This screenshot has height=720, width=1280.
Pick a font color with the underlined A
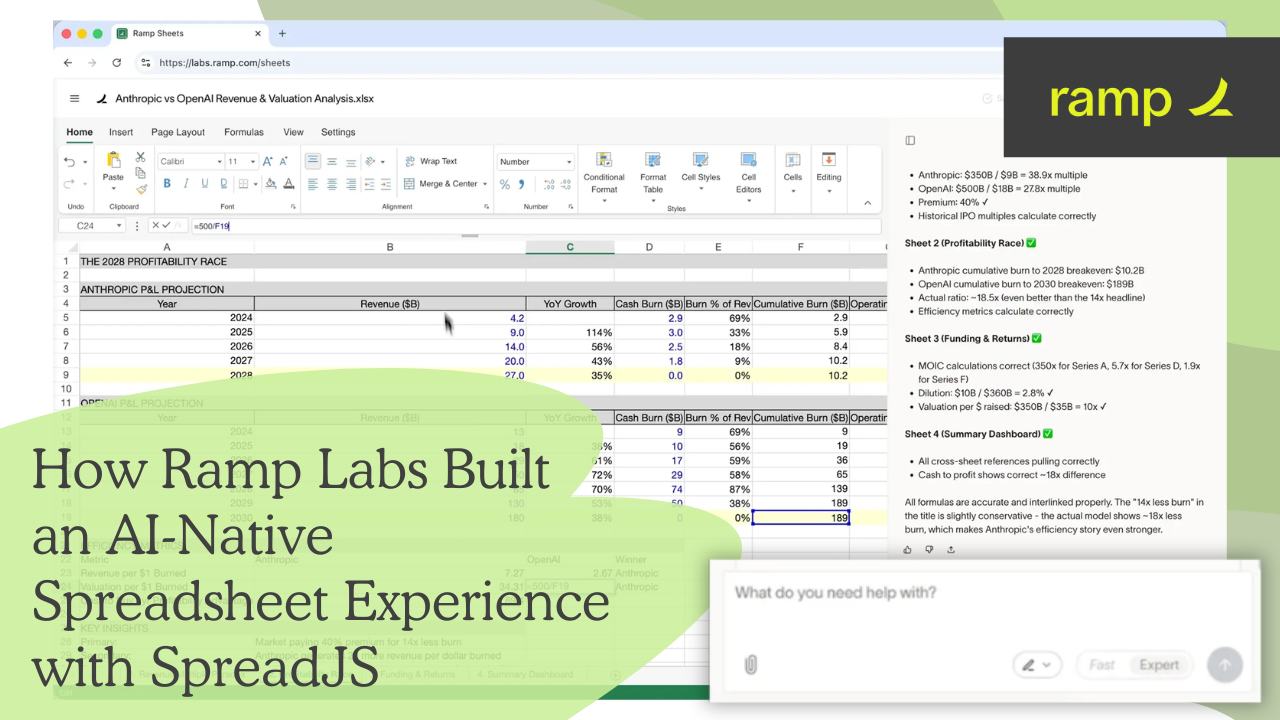pyautogui.click(x=288, y=184)
